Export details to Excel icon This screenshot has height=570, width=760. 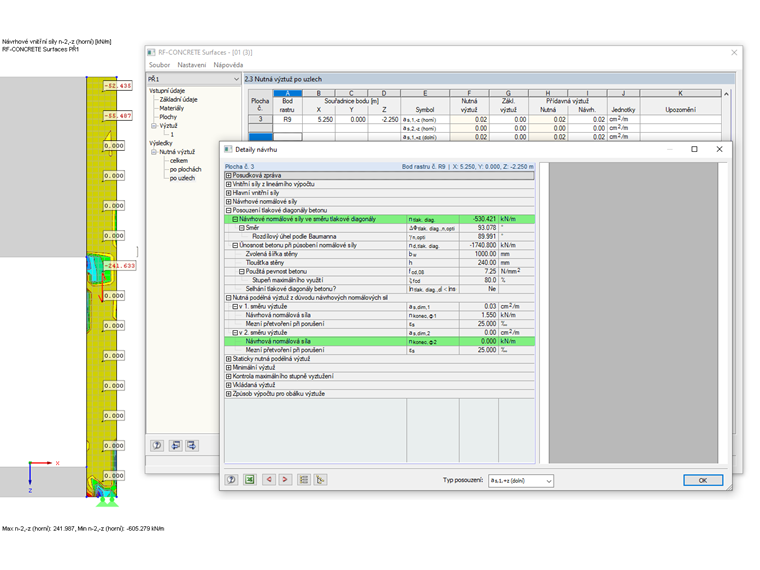coord(250,480)
